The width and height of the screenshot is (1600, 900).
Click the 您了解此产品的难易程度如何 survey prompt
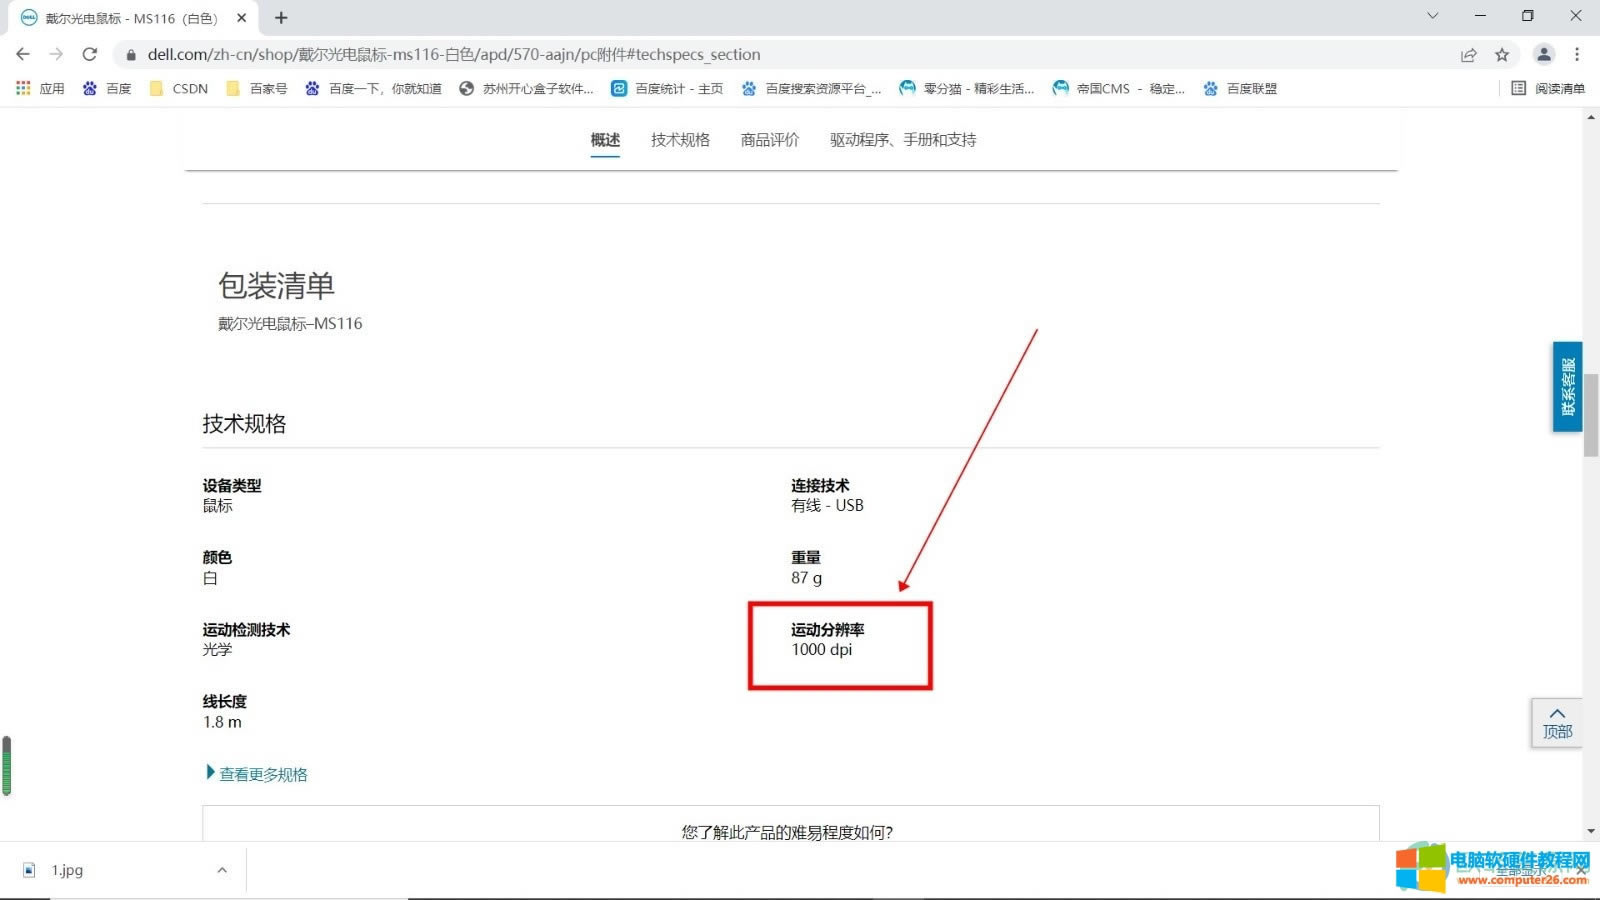click(x=787, y=832)
